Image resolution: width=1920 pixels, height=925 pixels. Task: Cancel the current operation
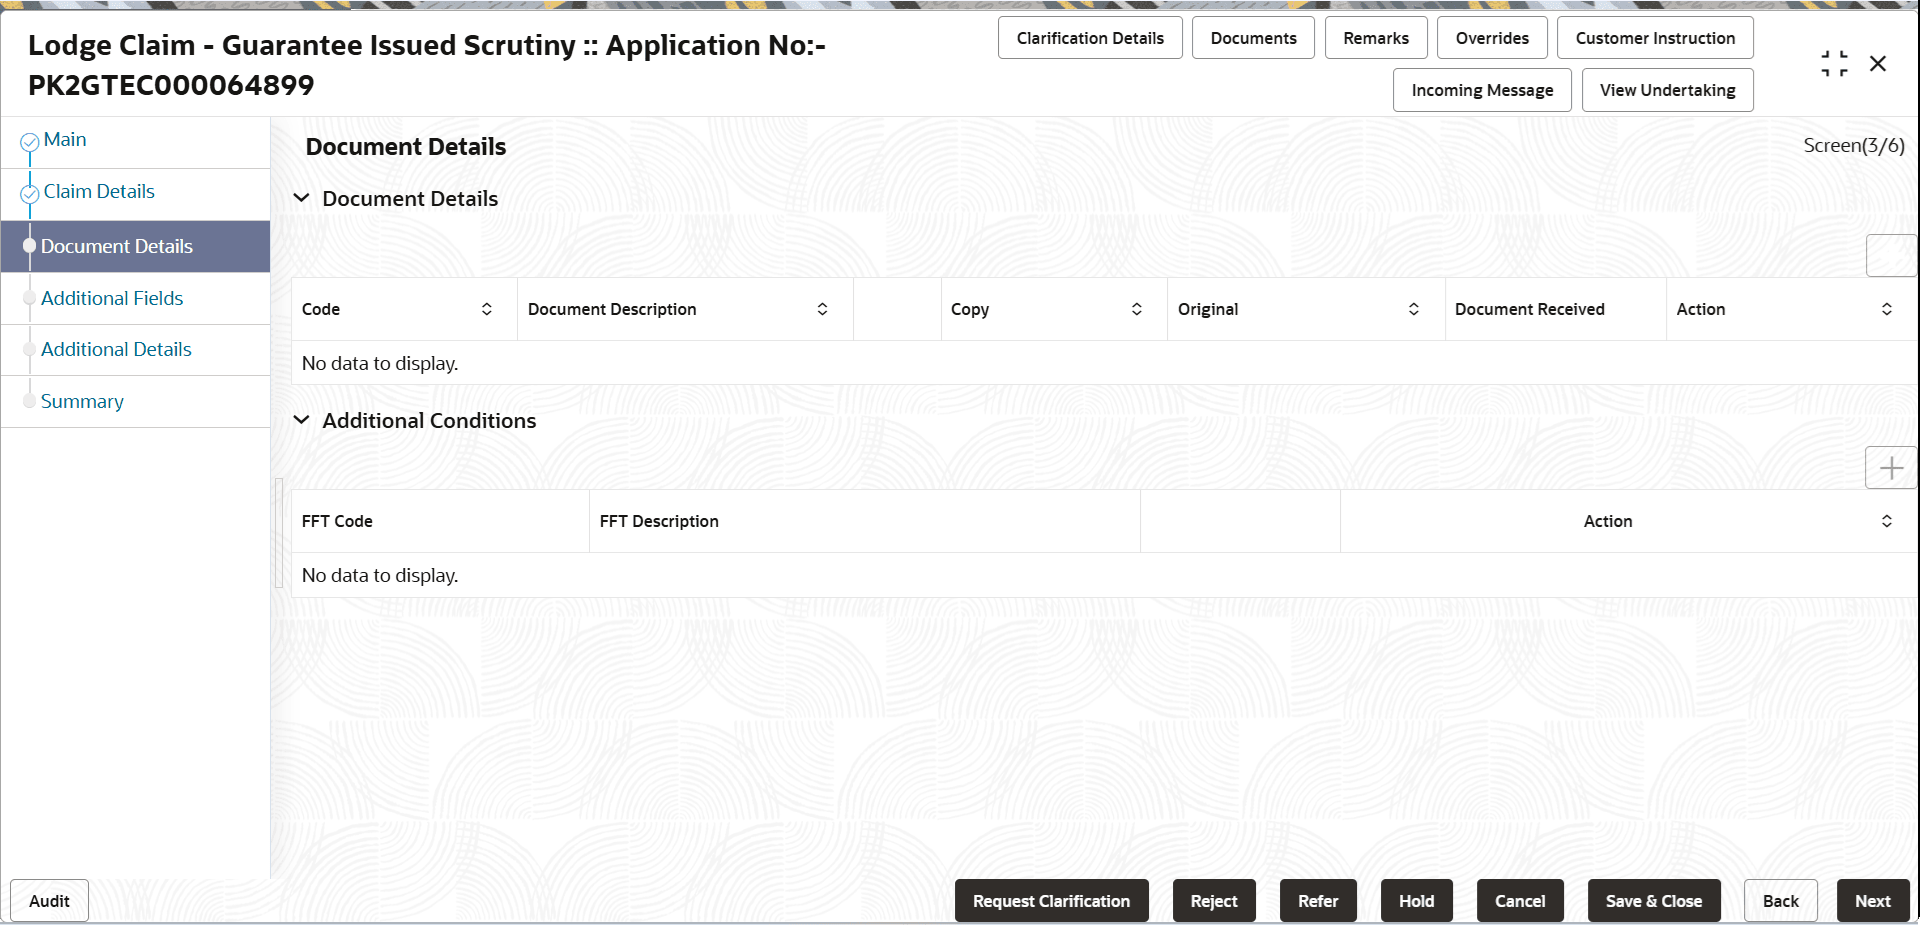1520,901
